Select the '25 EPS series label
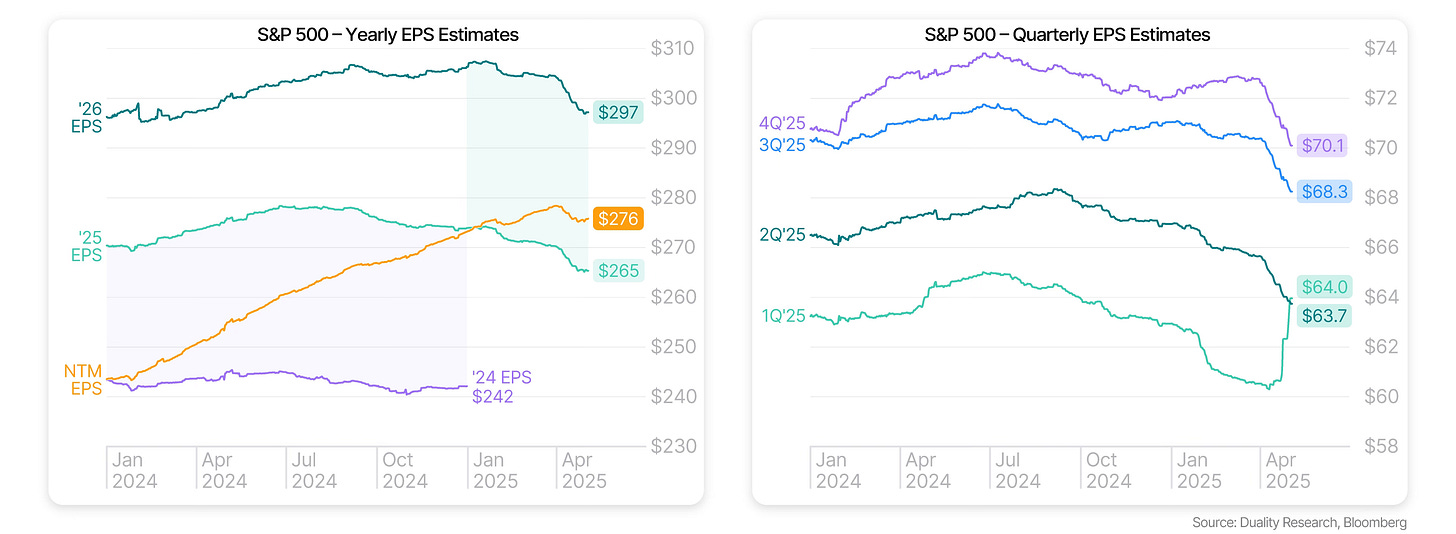The width and height of the screenshot is (1456, 534). pyautogui.click(x=89, y=246)
